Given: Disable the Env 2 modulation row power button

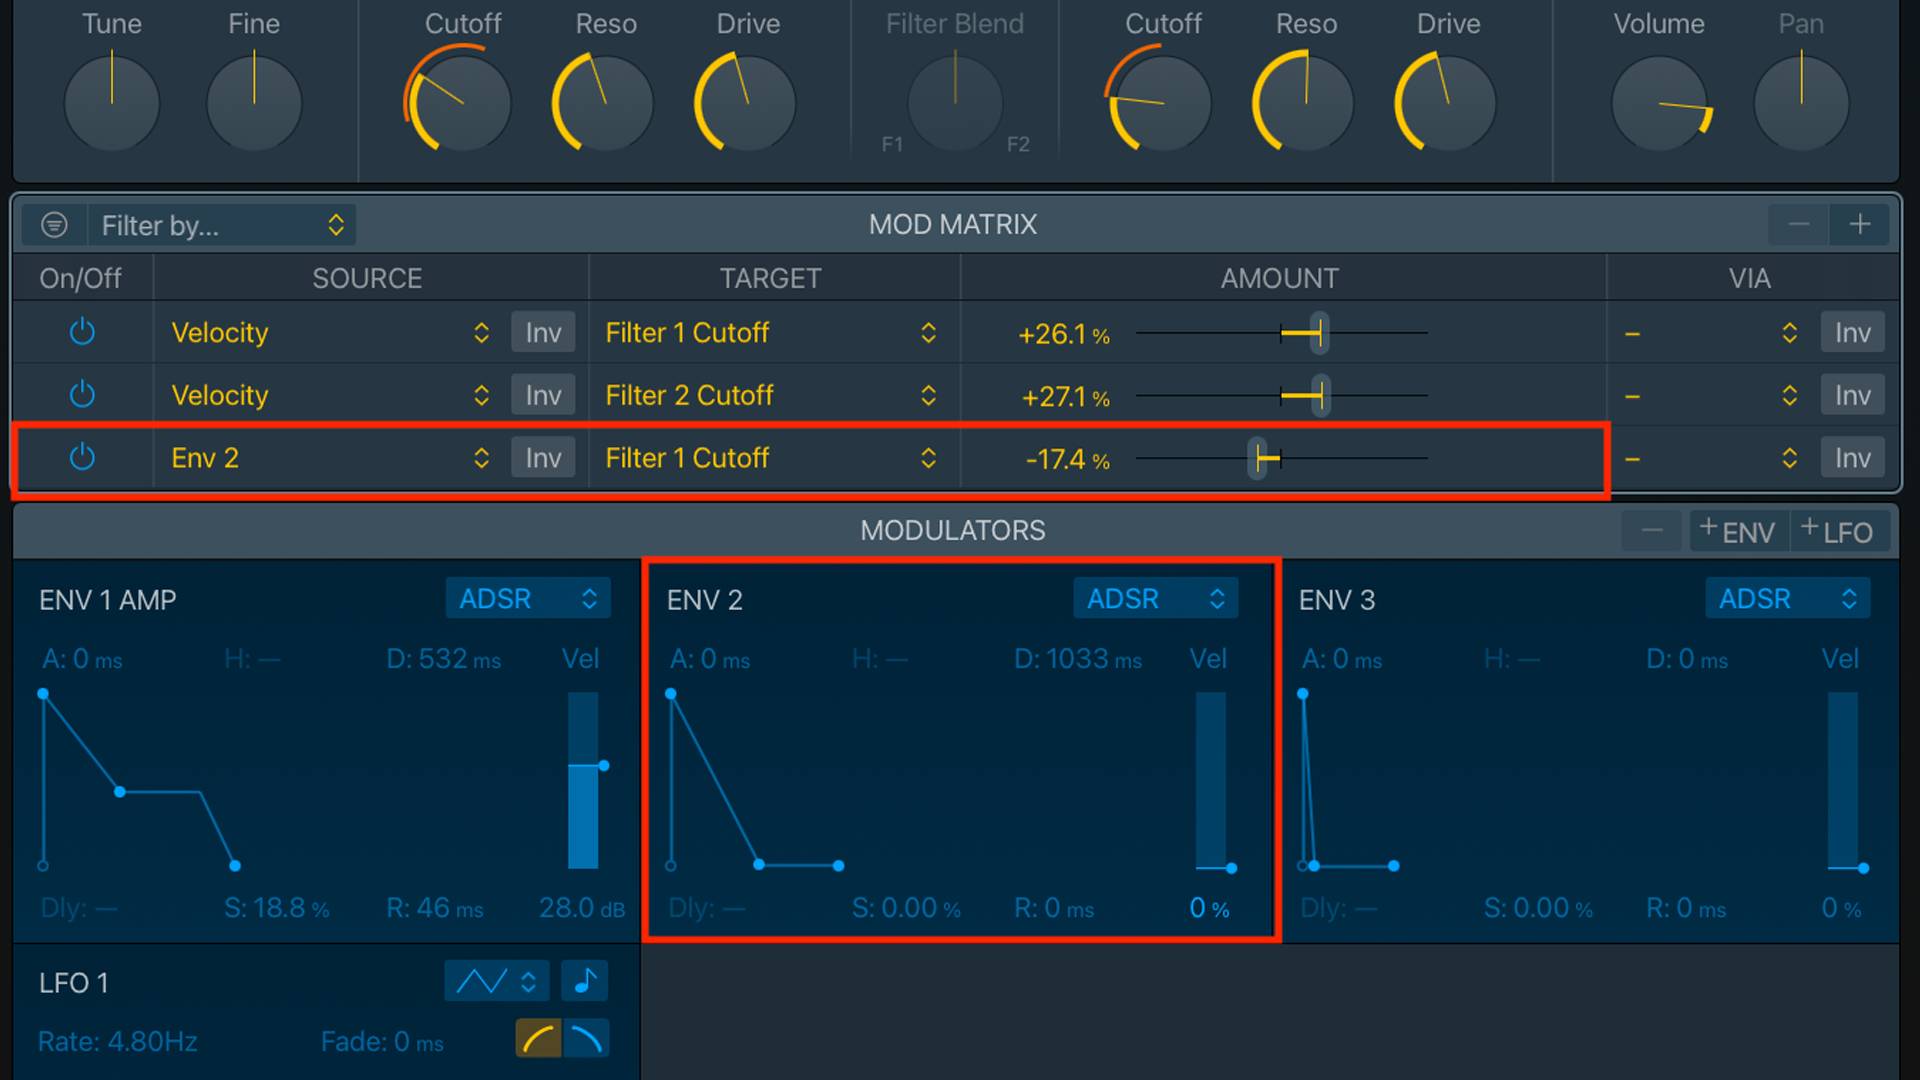Looking at the screenshot, I should click(x=82, y=457).
